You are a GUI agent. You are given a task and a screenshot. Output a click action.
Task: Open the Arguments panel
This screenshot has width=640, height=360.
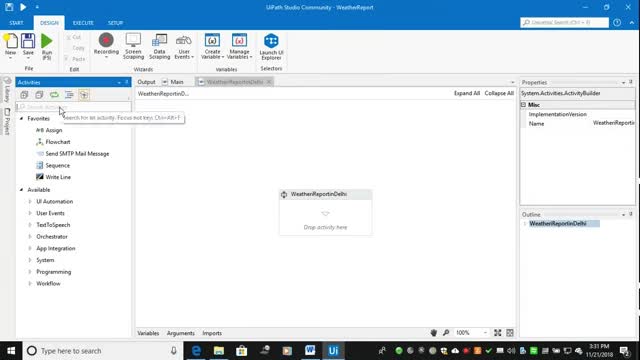tap(180, 333)
